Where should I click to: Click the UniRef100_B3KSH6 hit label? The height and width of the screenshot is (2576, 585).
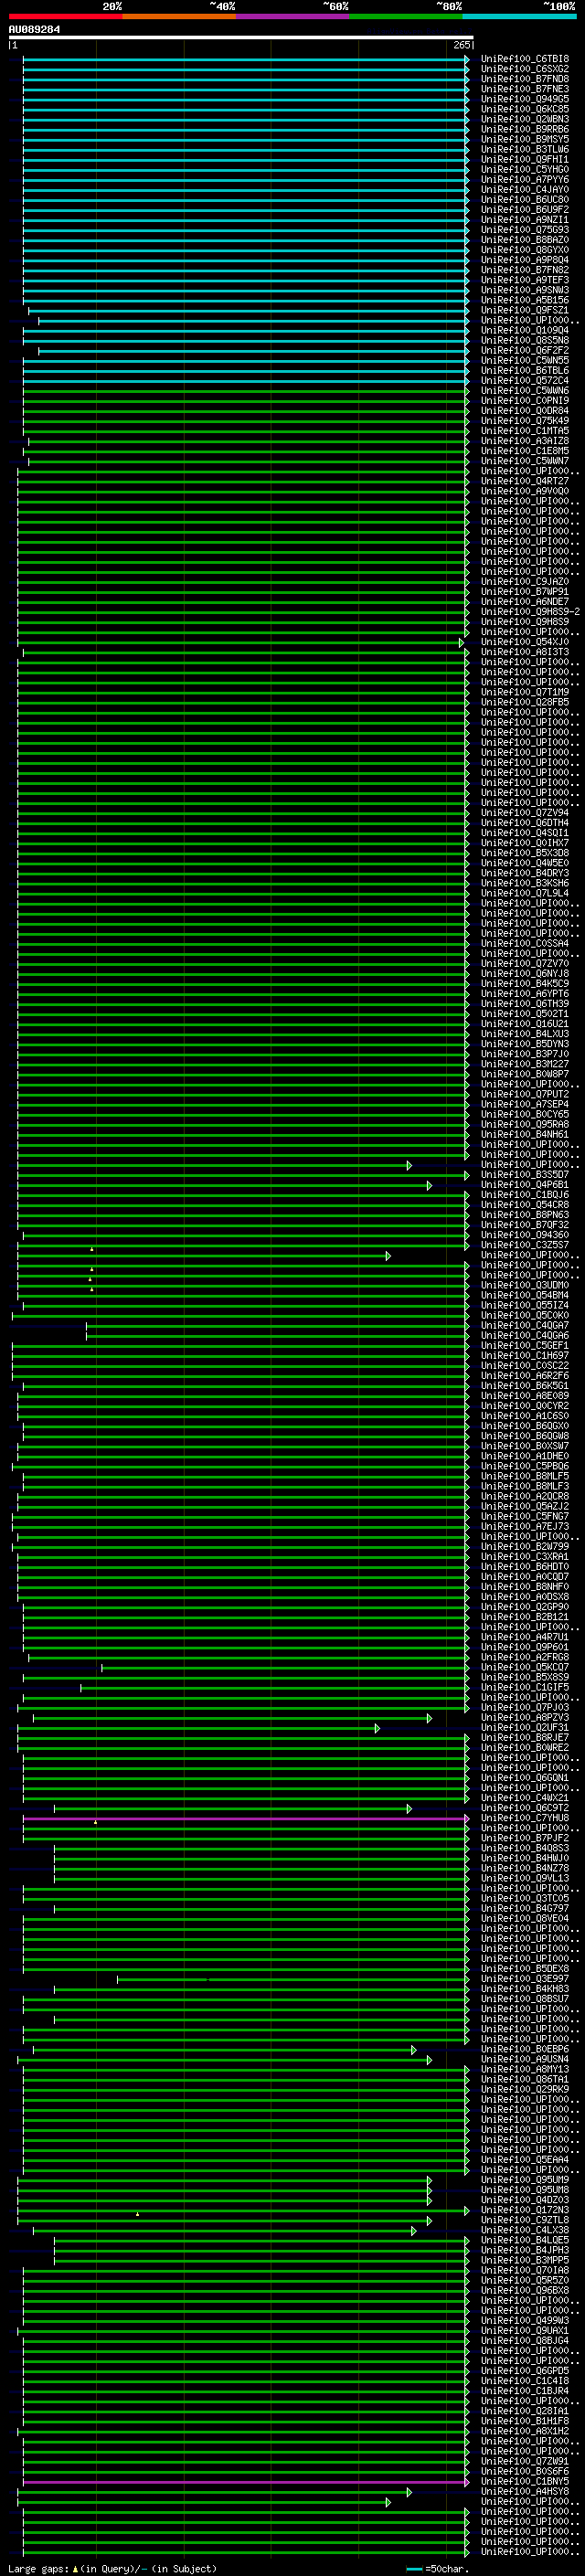click(x=525, y=883)
